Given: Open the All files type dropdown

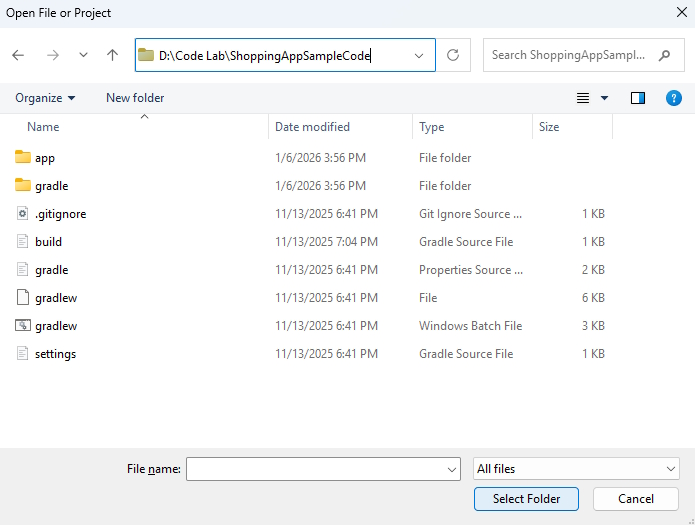Looking at the screenshot, I should (576, 469).
